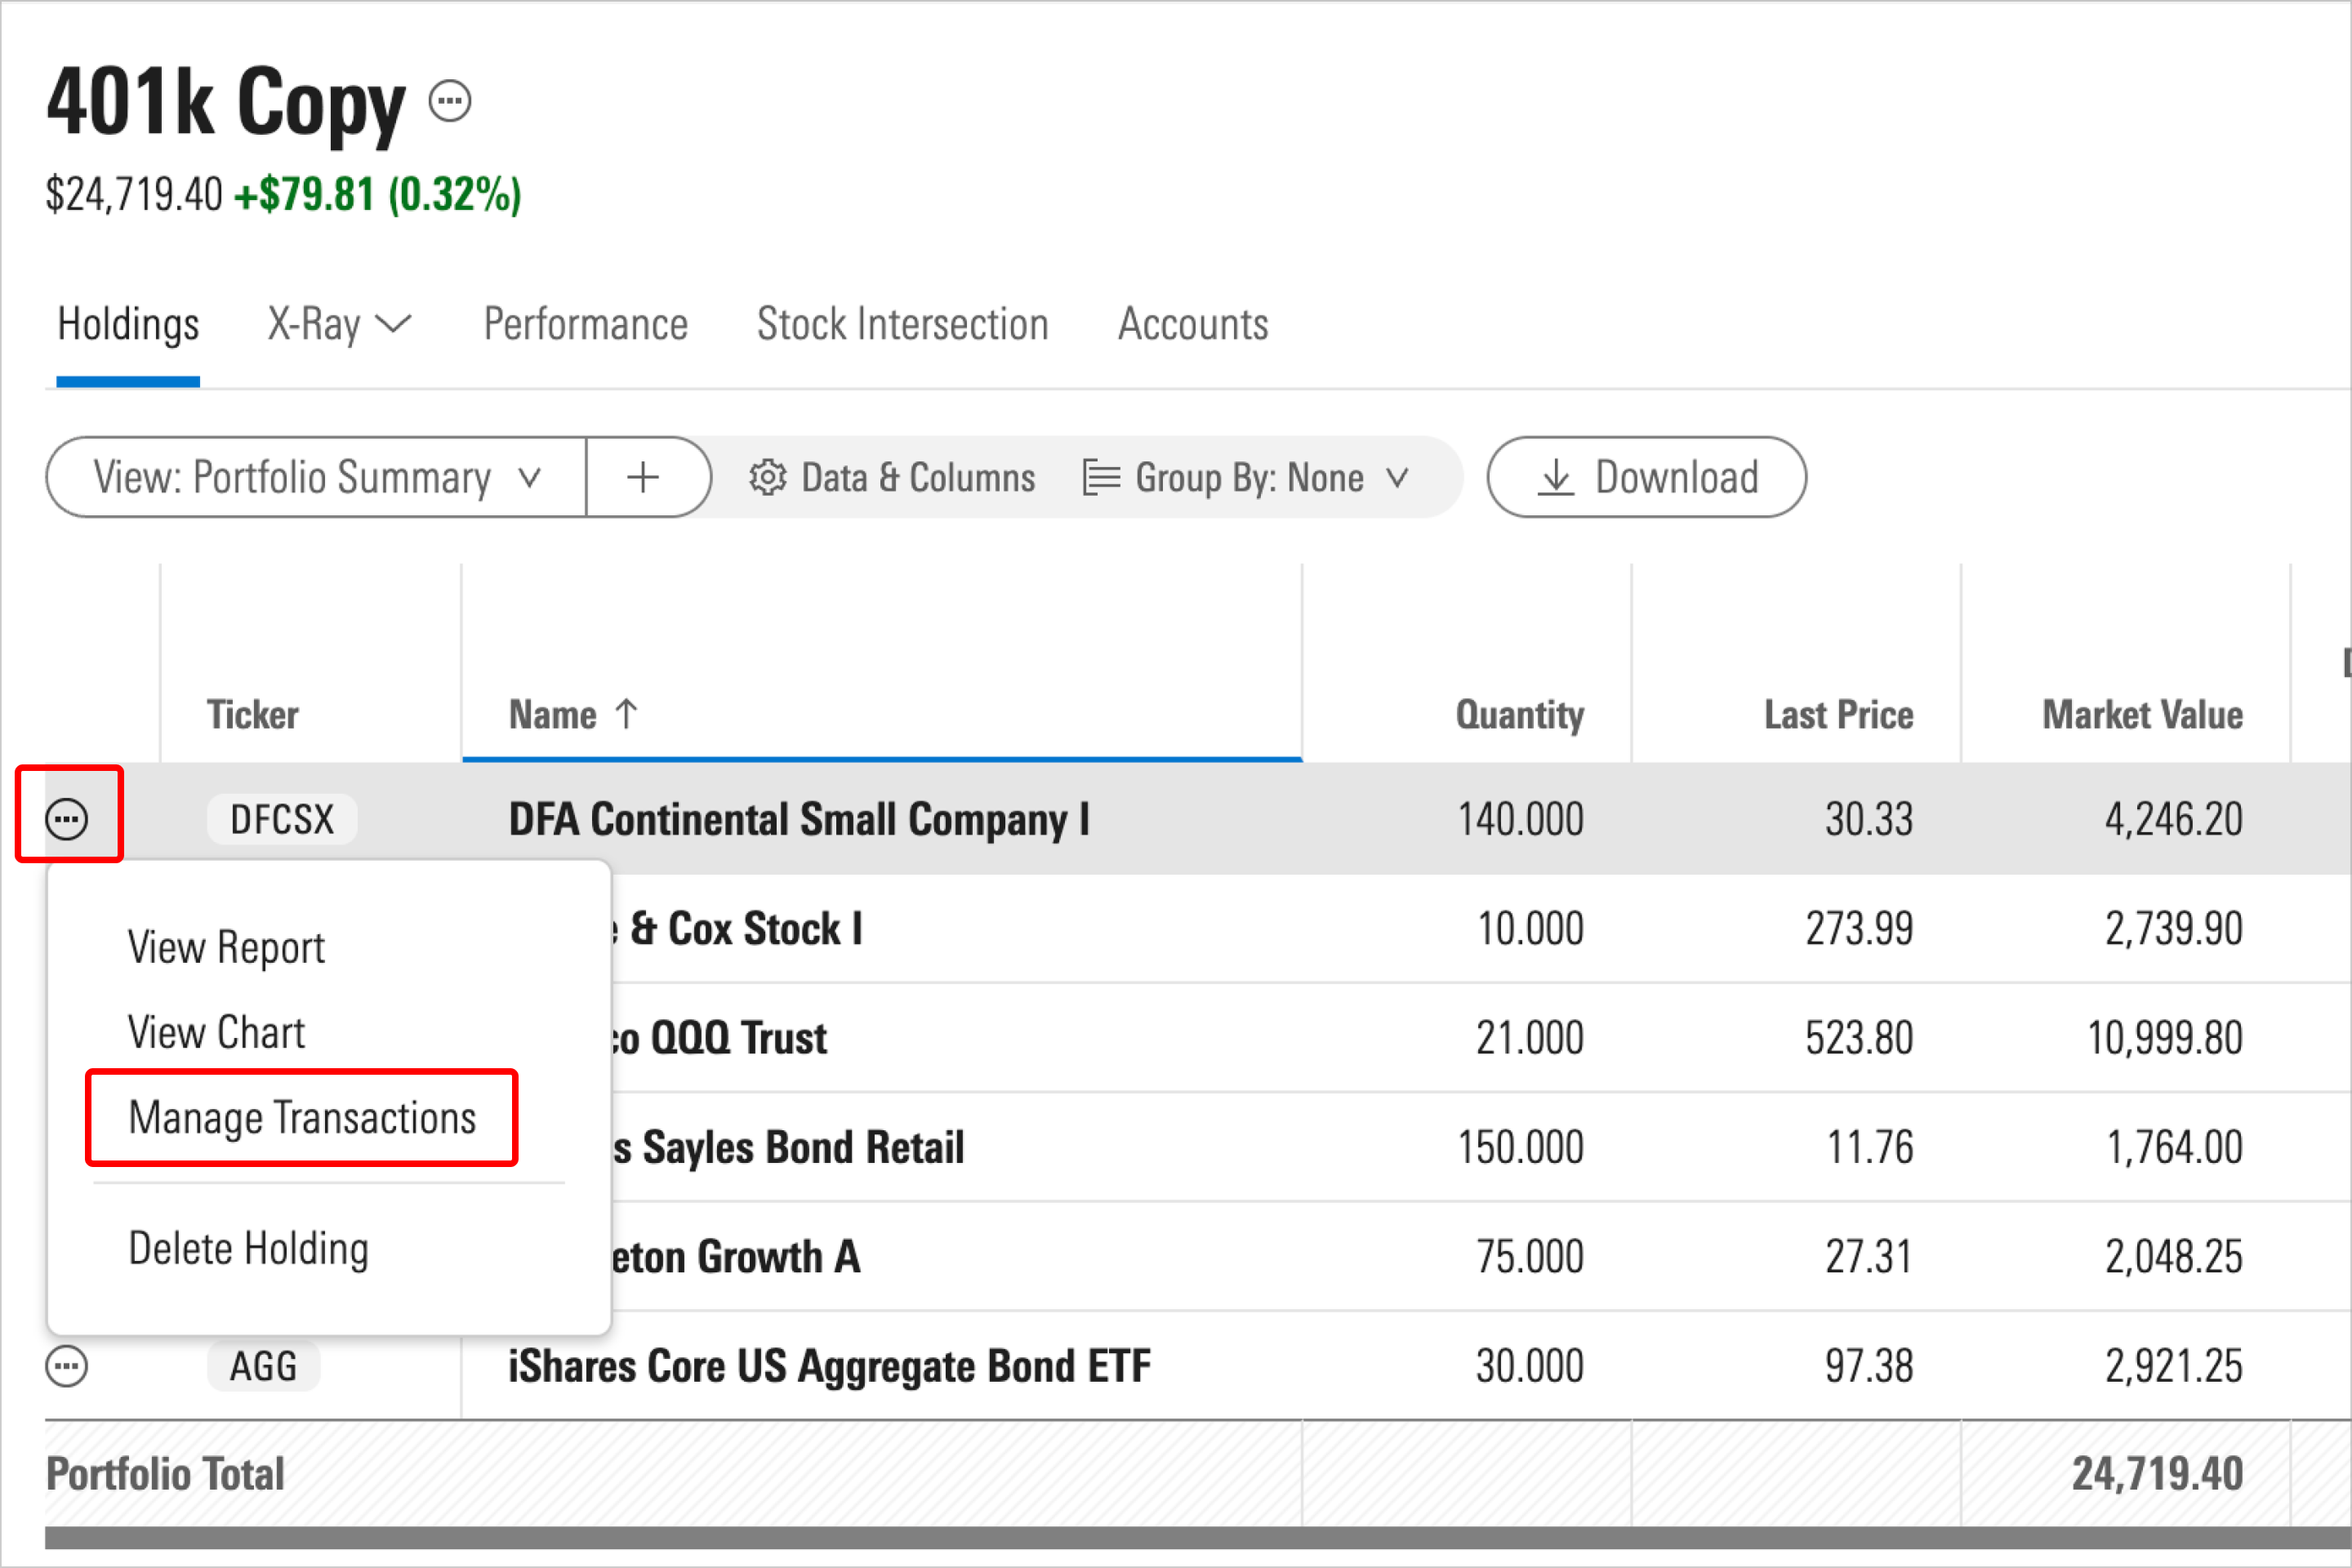Click the Data & Columns gear icon
The height and width of the screenshot is (1568, 2352).
click(768, 477)
